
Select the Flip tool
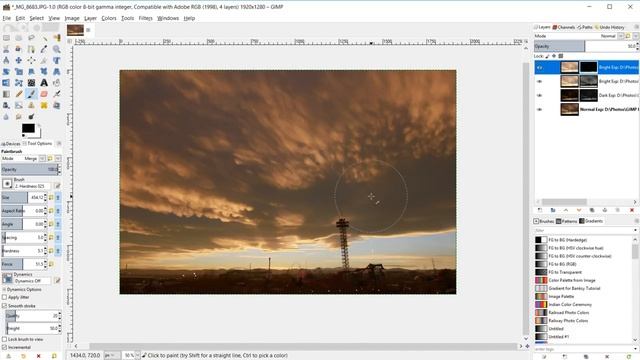[x=6, y=83]
